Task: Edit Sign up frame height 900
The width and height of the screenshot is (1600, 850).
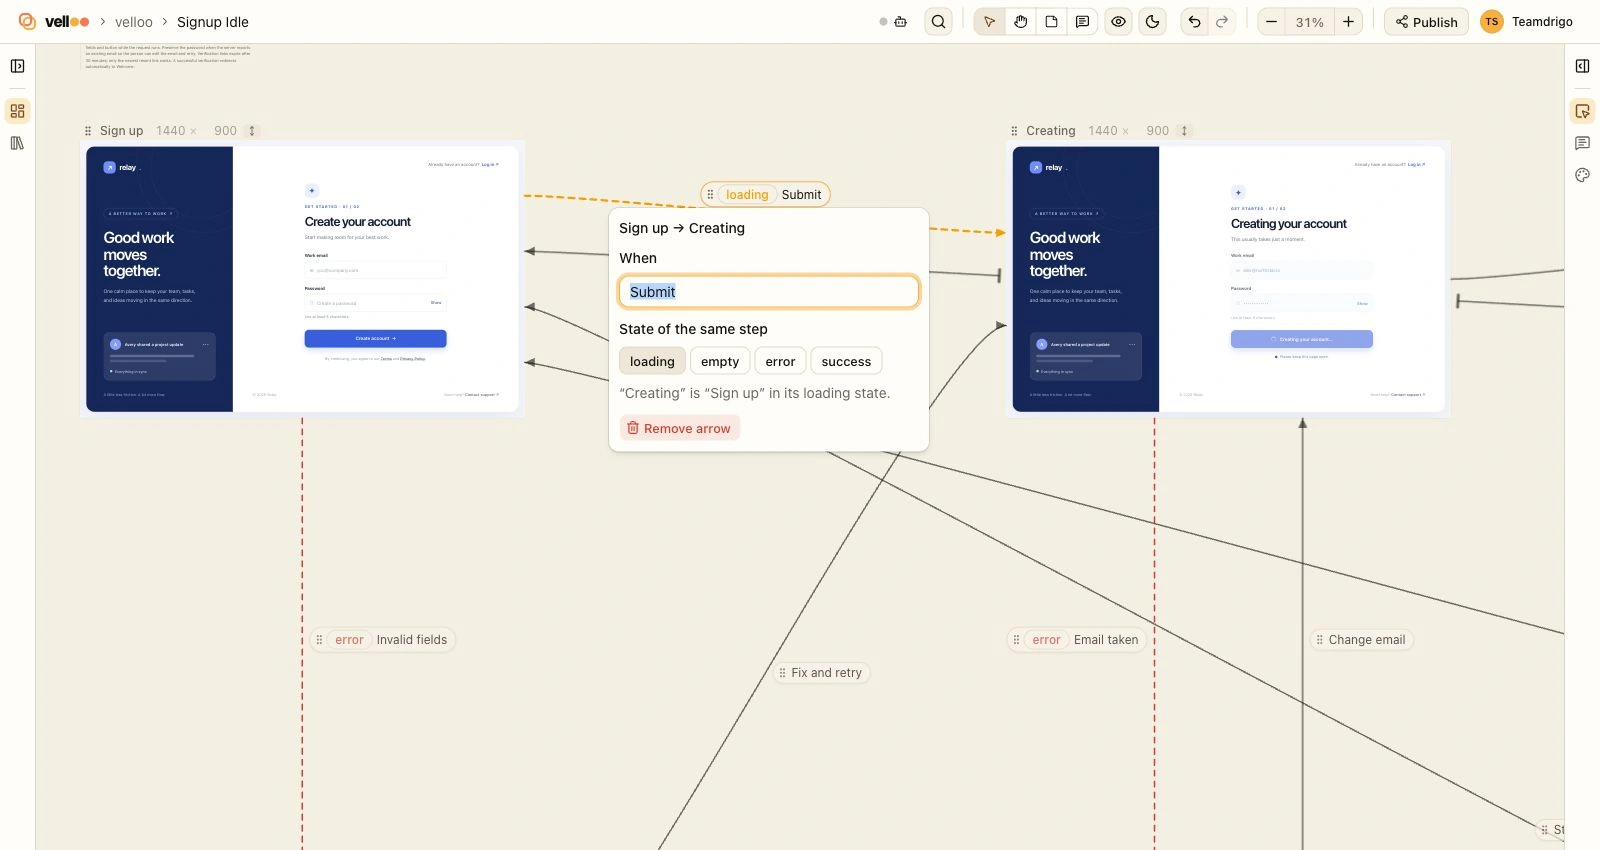Action: [x=225, y=131]
